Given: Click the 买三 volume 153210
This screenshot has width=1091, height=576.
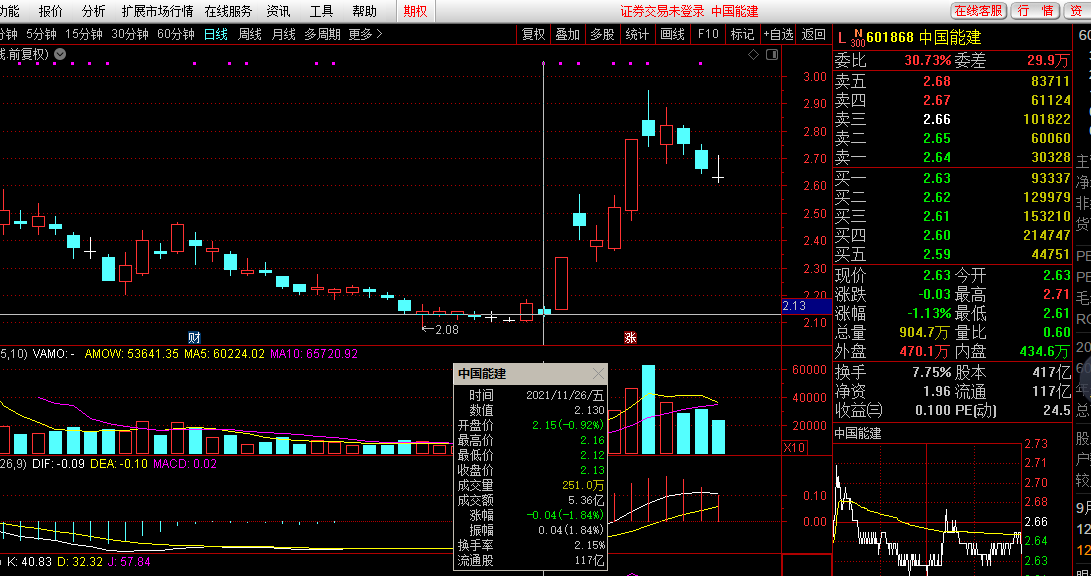Looking at the screenshot, I should [1046, 216].
